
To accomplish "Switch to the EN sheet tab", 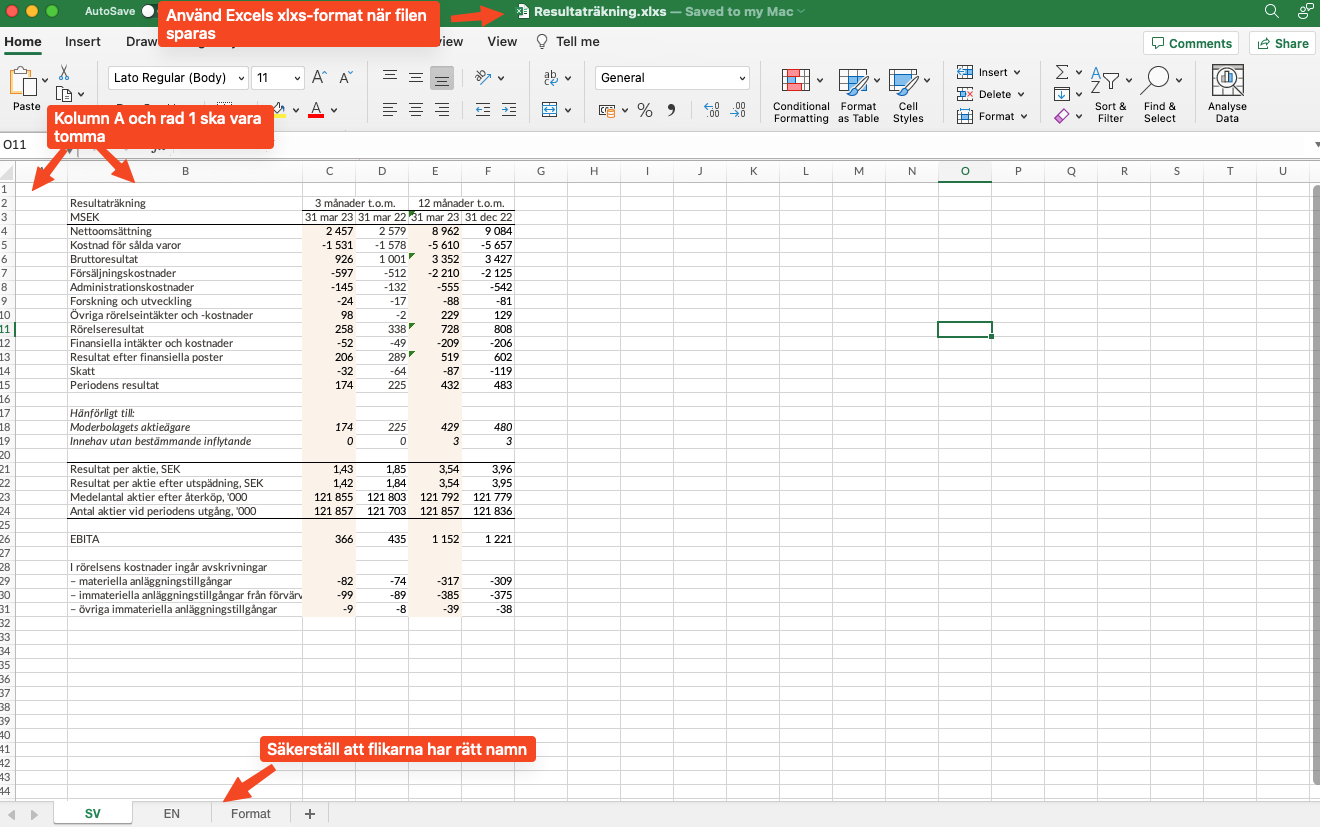I will point(172,814).
